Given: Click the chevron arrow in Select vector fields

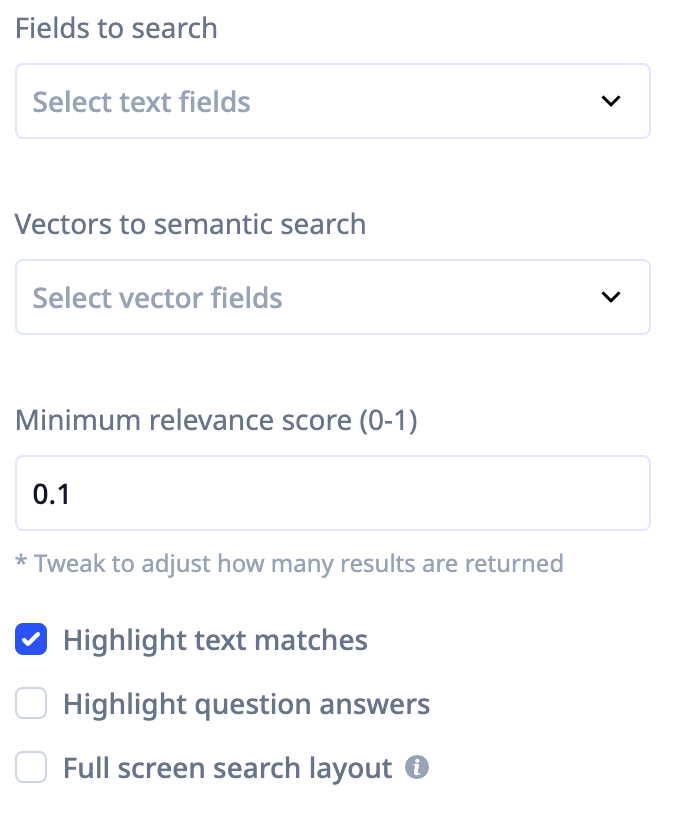Looking at the screenshot, I should click(x=611, y=297).
